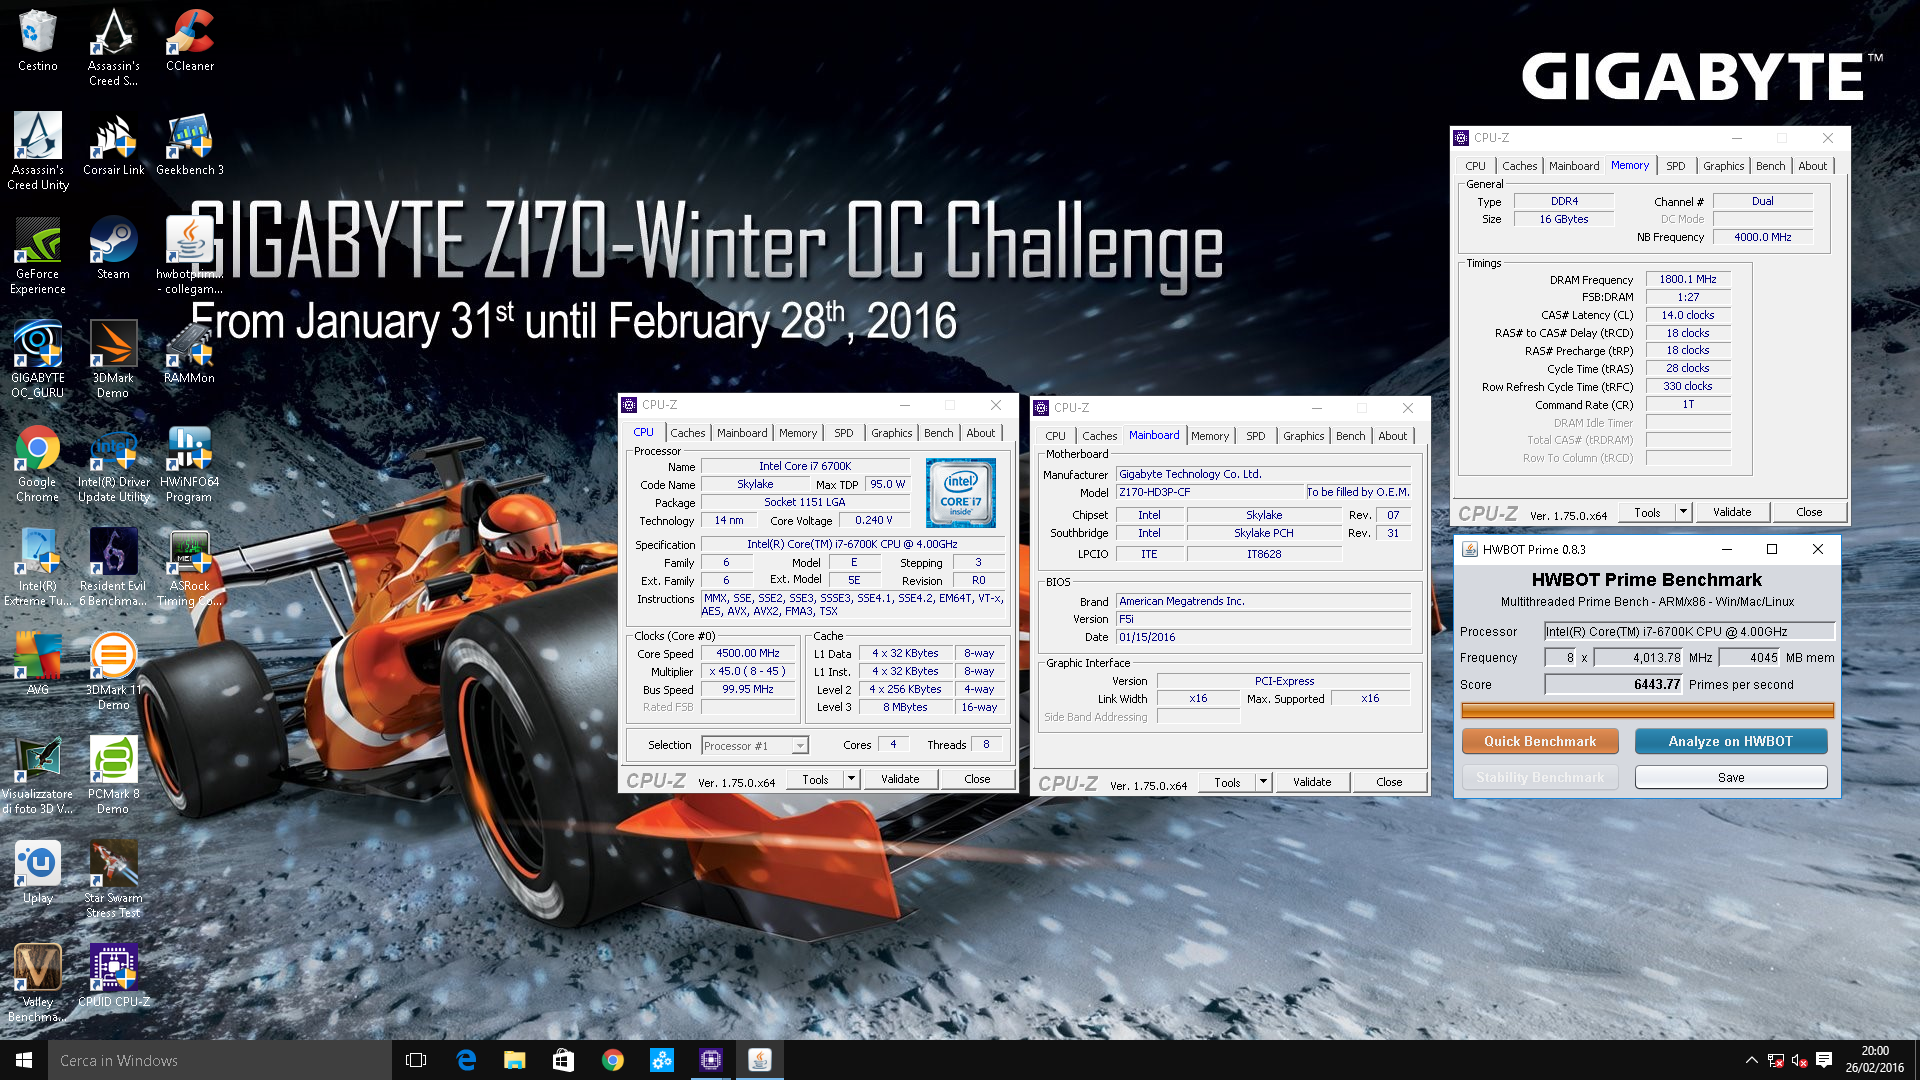Open About tab in Mainboard window
The width and height of the screenshot is (1920, 1080).
[x=1392, y=436]
